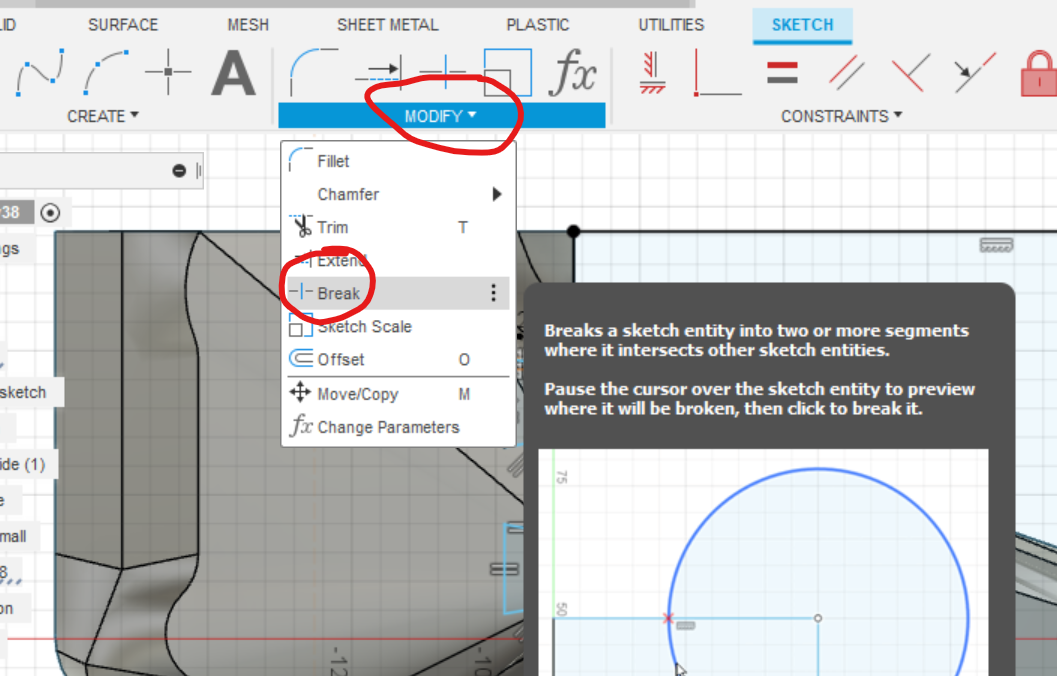This screenshot has height=676, width=1057.
Task: Apply the Equal constraint icon
Action: (783, 72)
